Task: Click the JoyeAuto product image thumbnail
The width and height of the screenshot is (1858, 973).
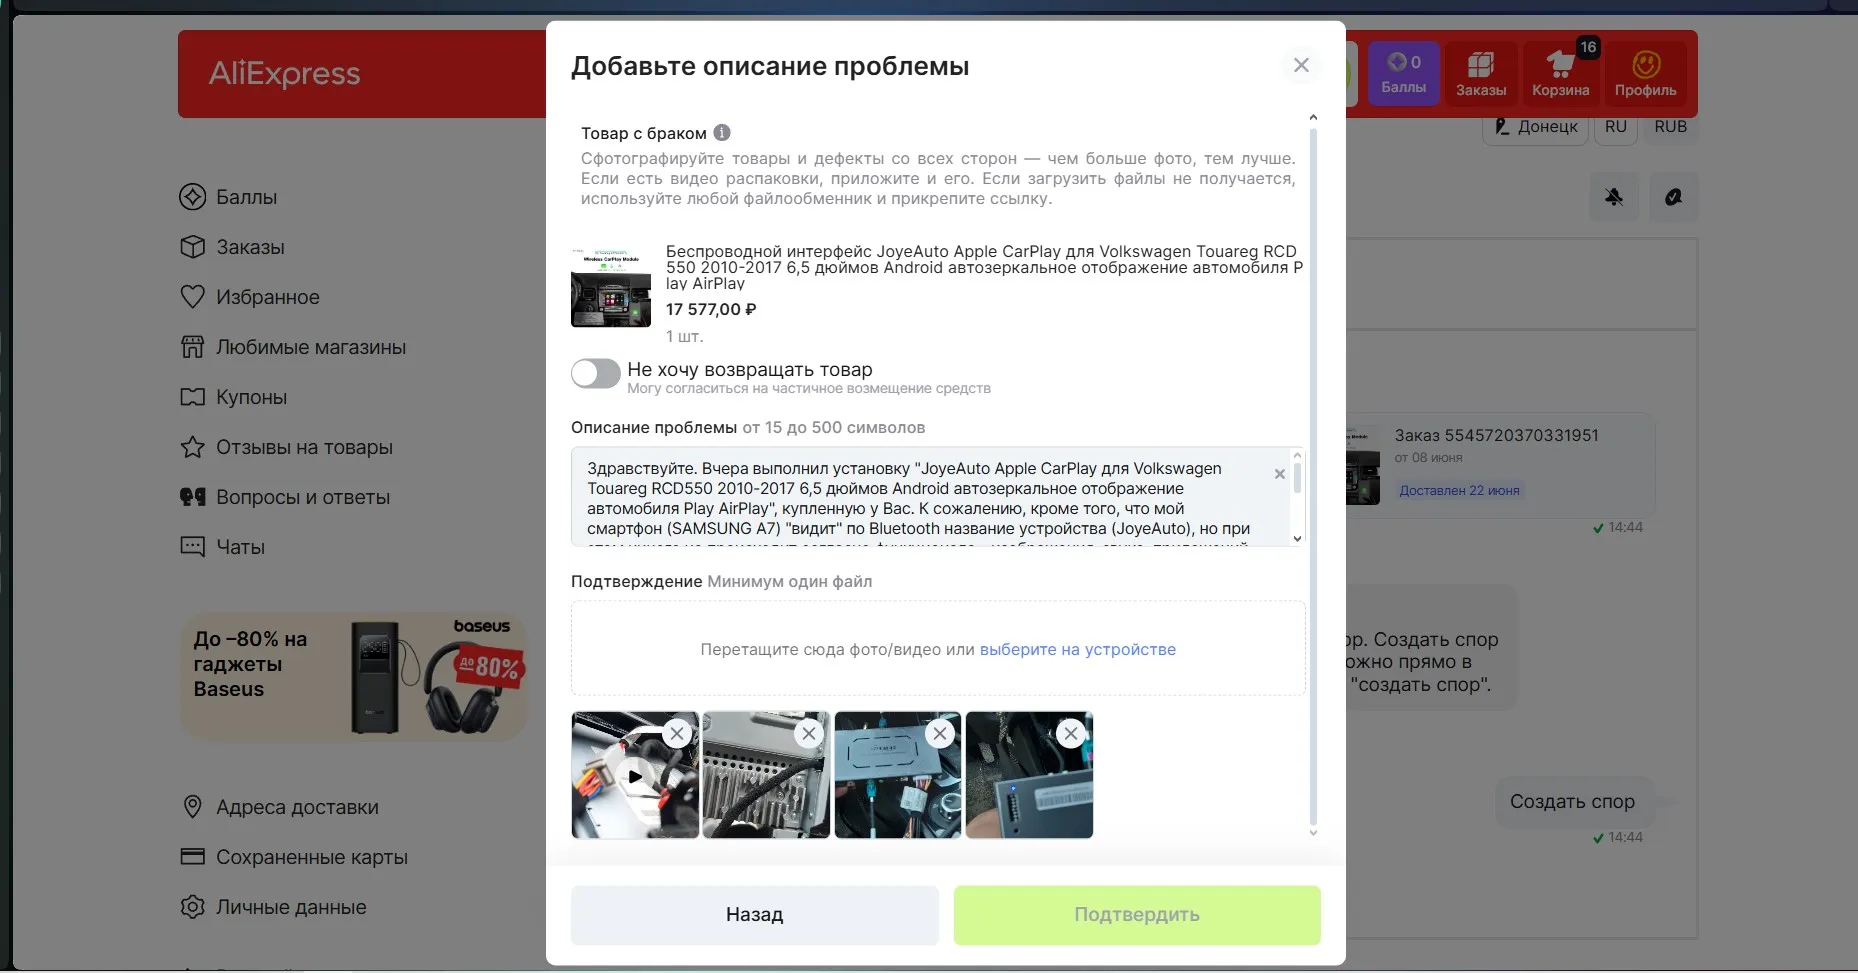Action: tap(611, 287)
